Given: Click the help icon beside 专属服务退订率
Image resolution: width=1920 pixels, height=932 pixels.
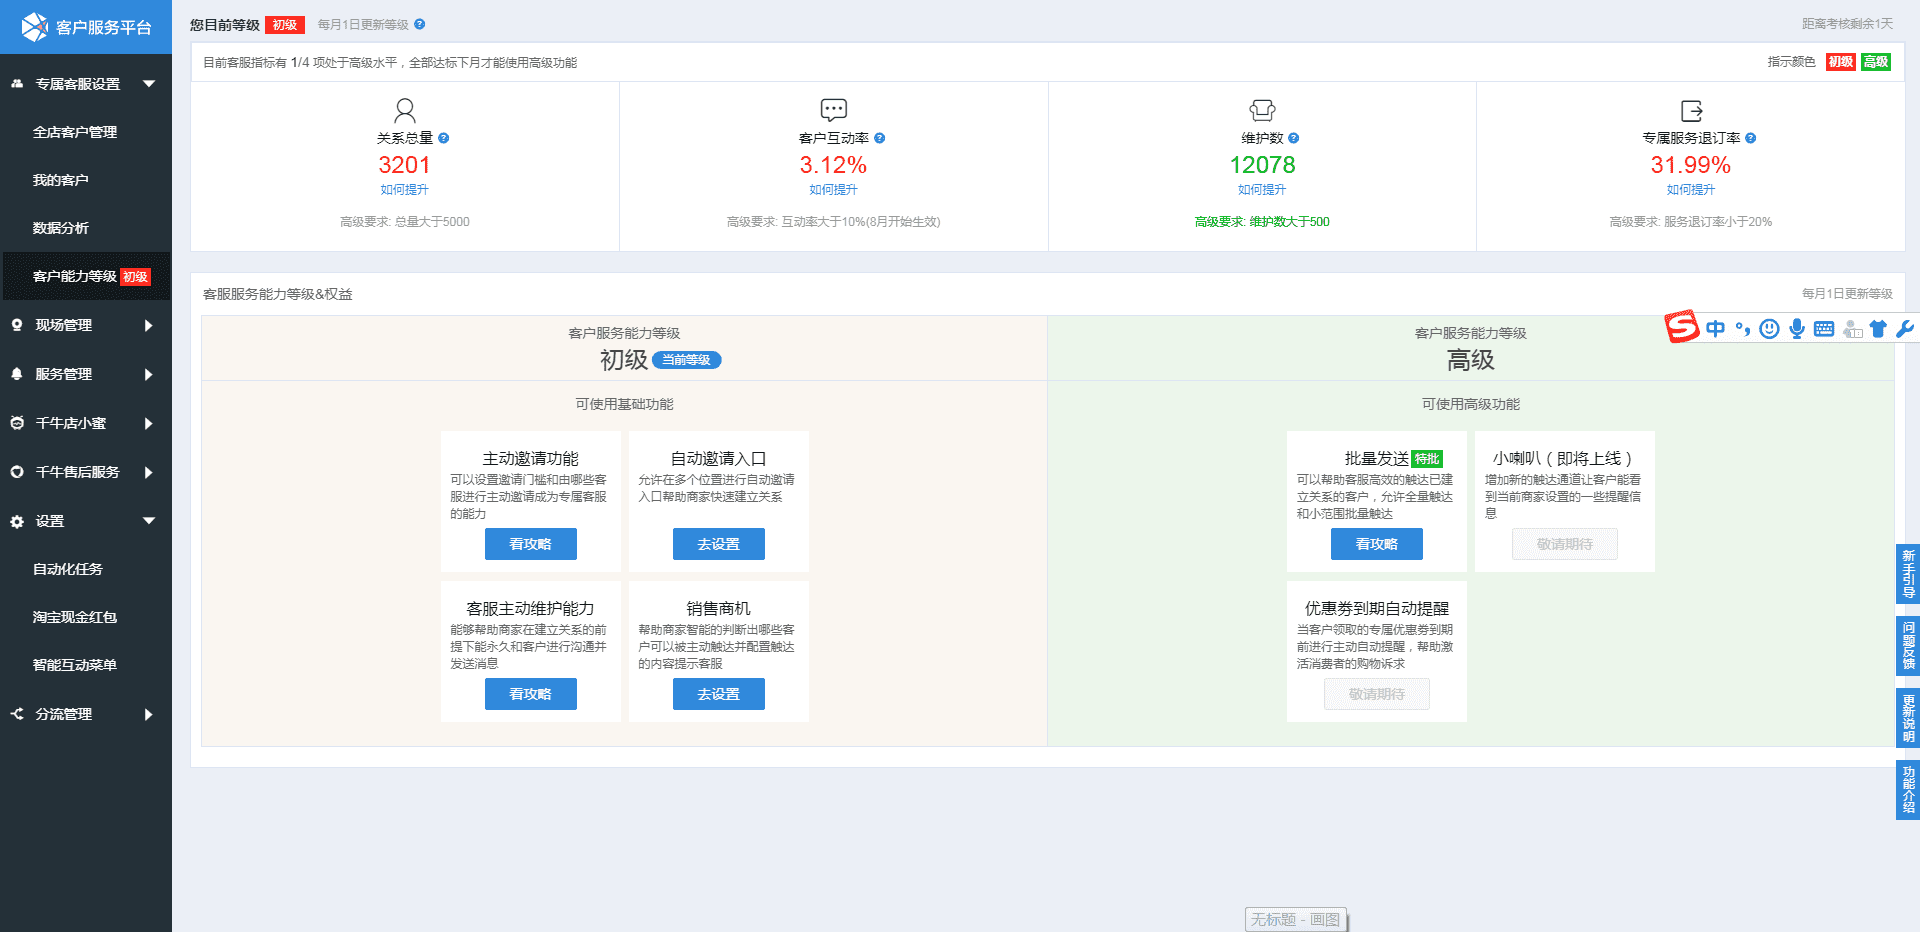Looking at the screenshot, I should point(1750,138).
